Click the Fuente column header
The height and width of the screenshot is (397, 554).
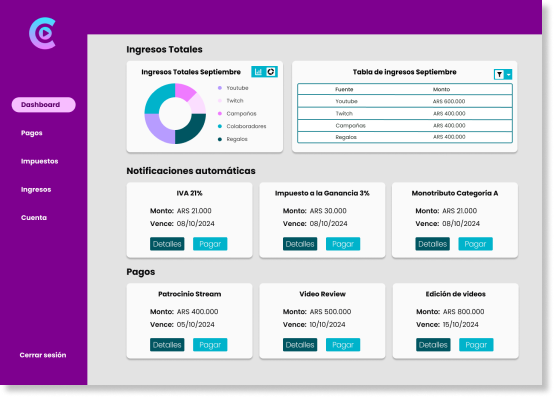click(344, 89)
